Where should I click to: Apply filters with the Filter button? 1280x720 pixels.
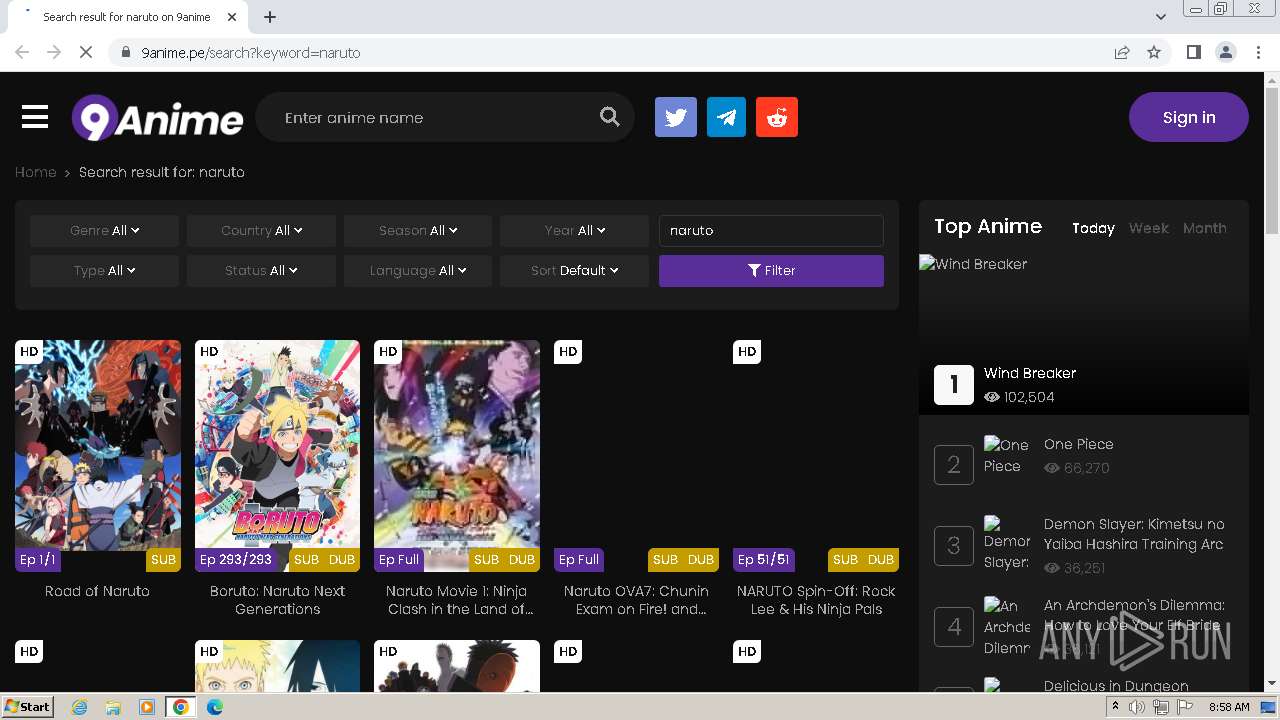coord(771,270)
